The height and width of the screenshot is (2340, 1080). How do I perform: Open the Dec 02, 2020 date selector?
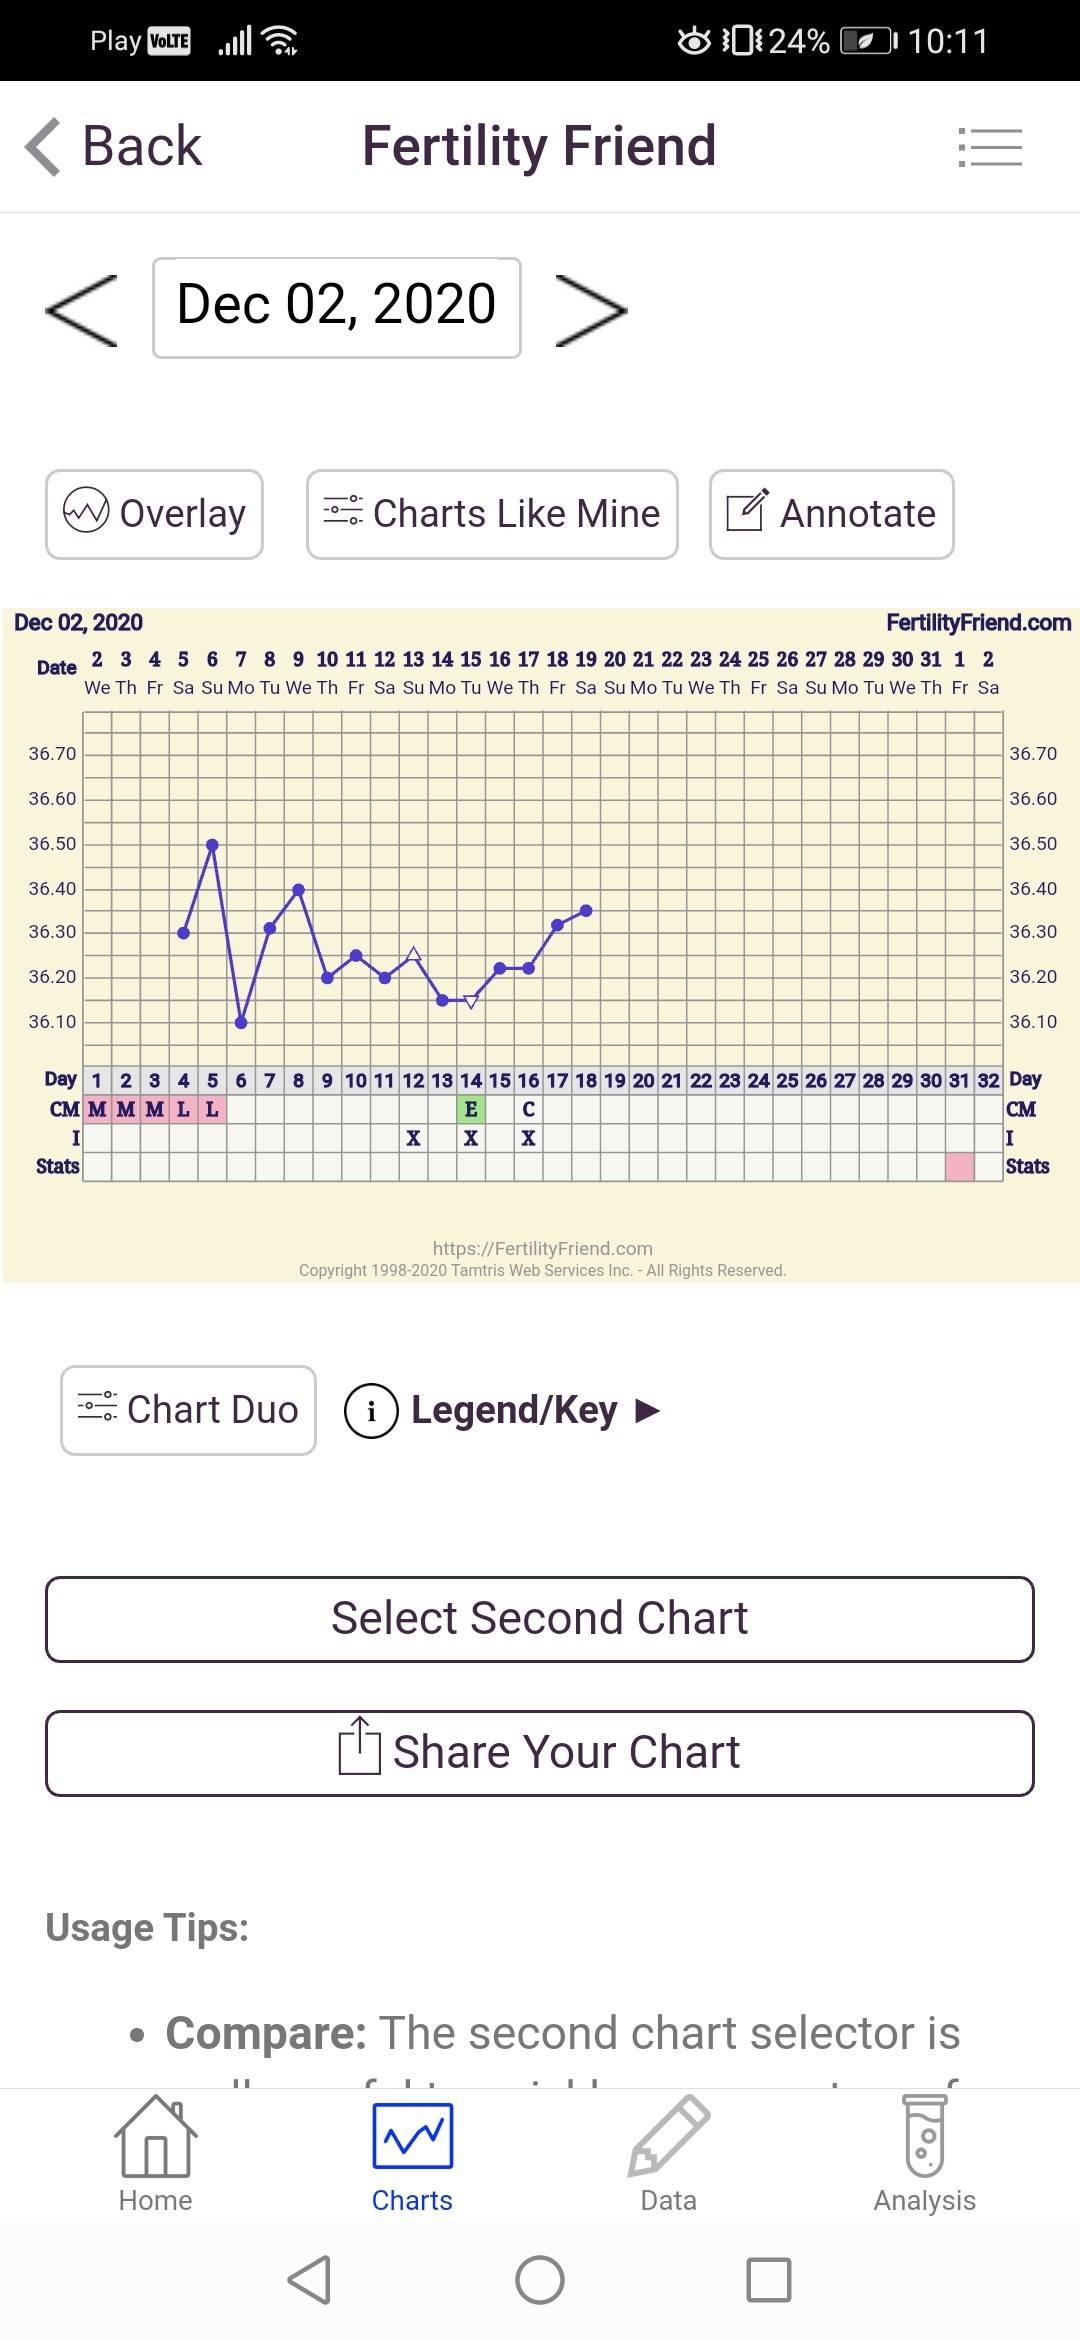pyautogui.click(x=336, y=307)
